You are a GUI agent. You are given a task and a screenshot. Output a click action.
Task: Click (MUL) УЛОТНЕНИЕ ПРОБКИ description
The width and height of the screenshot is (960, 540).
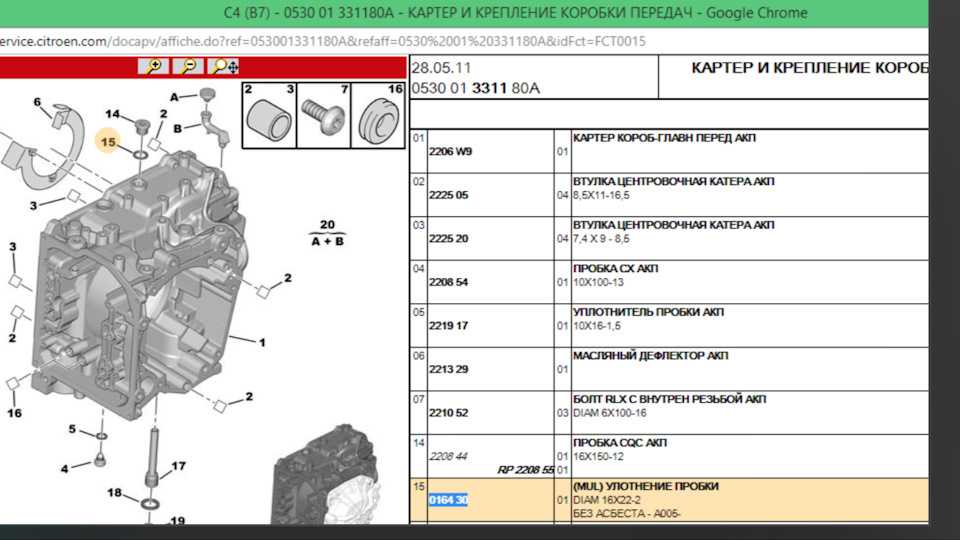645,486
